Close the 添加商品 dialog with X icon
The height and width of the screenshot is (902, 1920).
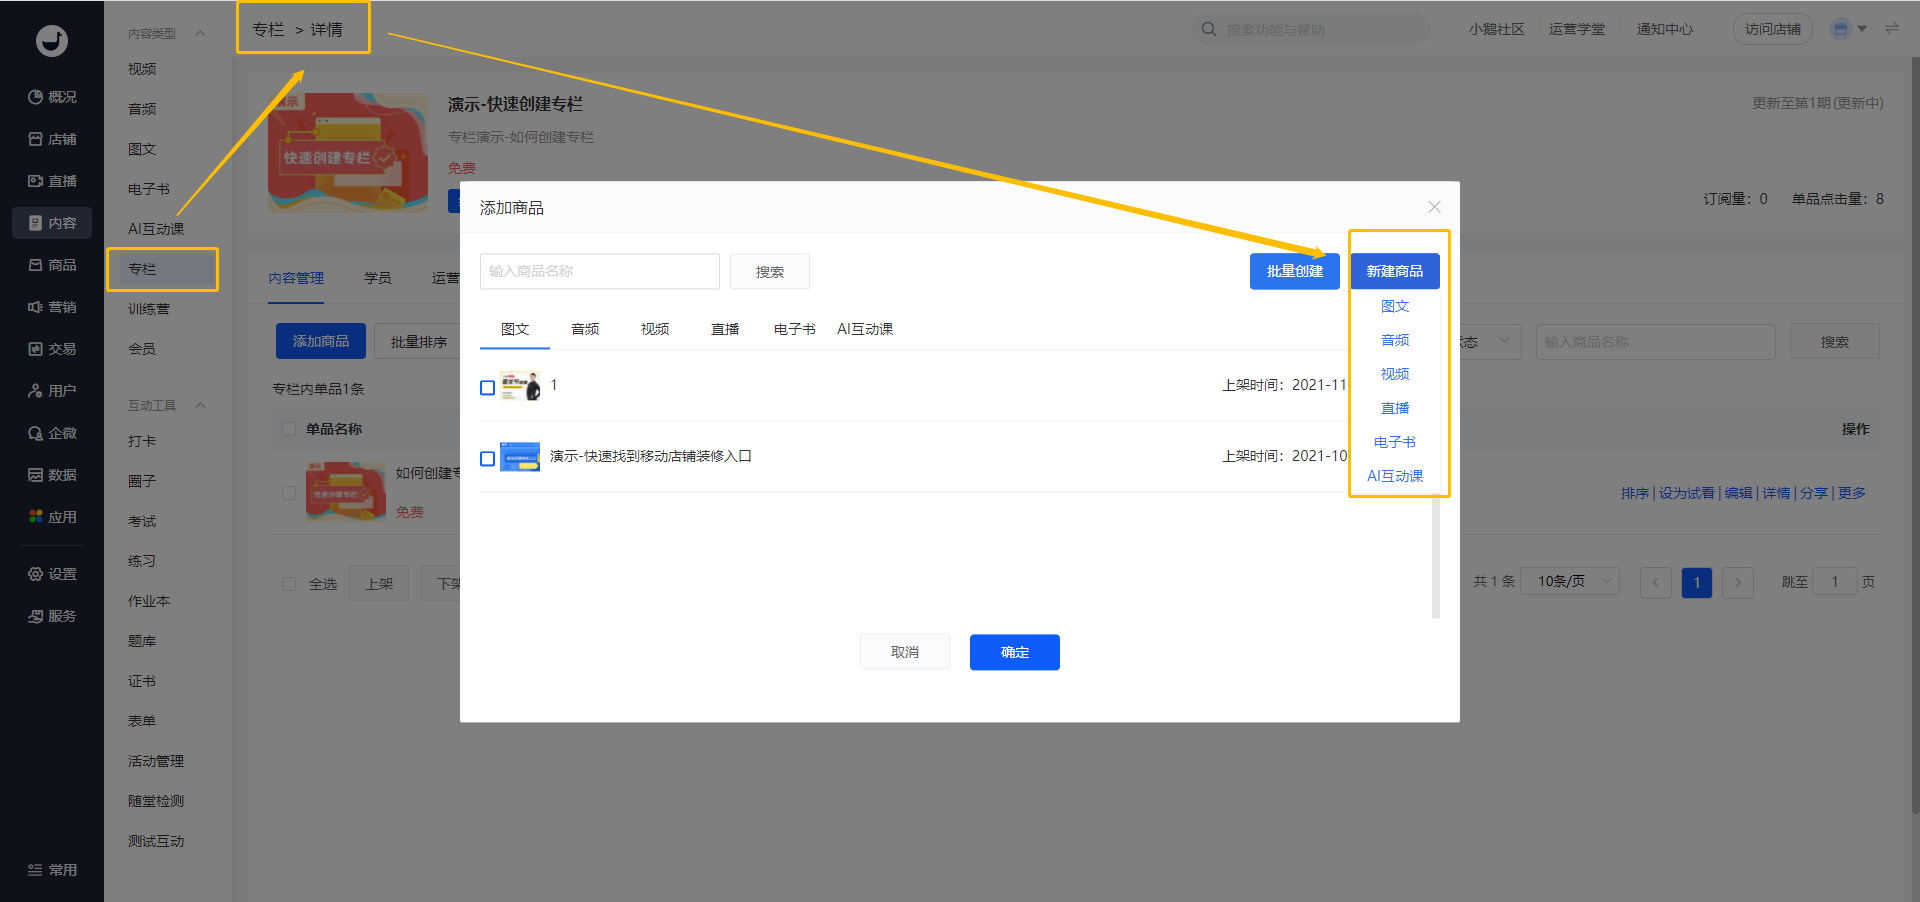click(x=1434, y=207)
